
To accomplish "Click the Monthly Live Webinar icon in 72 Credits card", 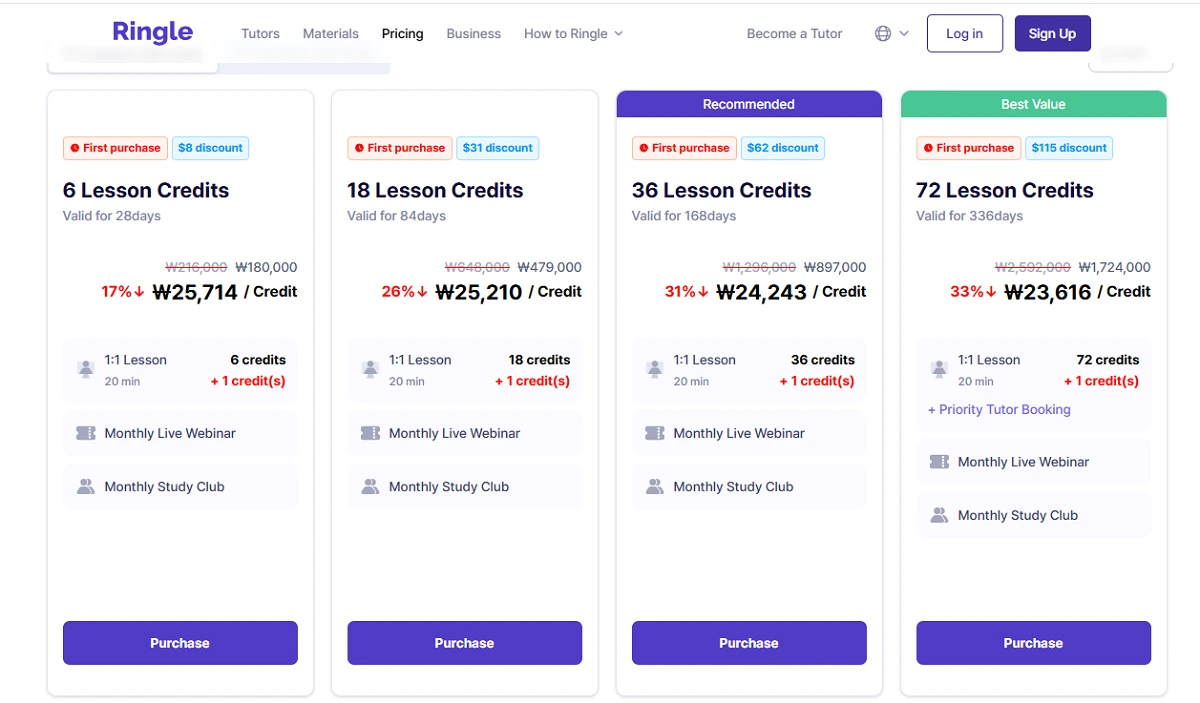I will coord(939,462).
